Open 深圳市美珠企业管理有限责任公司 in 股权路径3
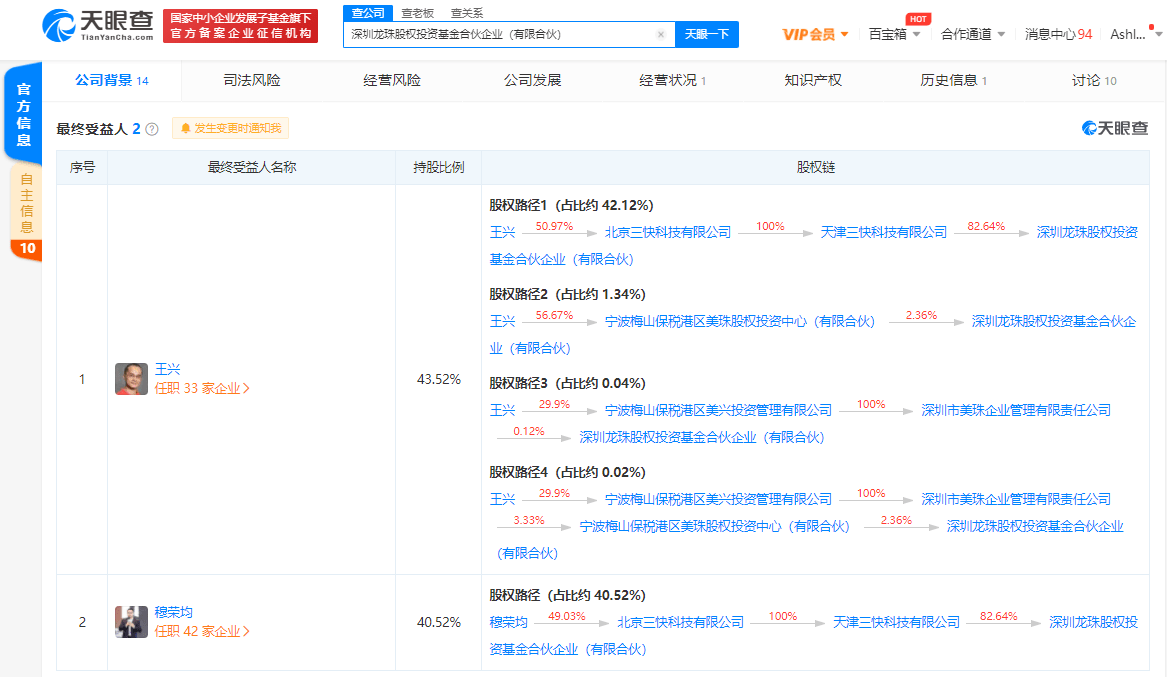 [x=1016, y=410]
